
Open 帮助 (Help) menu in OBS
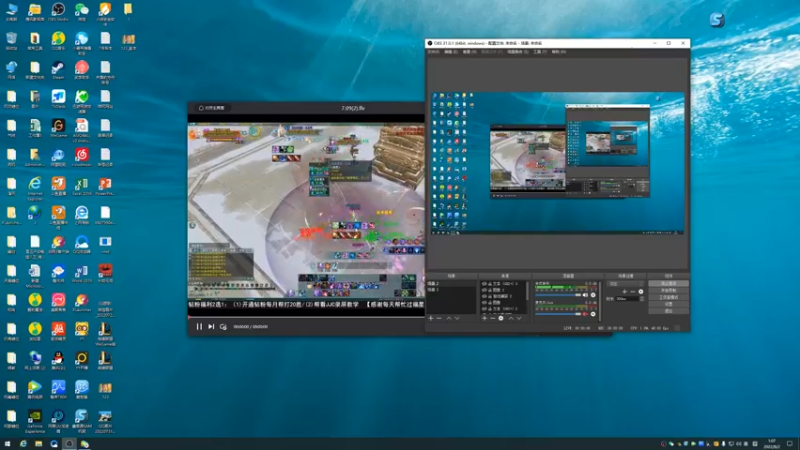coord(559,52)
